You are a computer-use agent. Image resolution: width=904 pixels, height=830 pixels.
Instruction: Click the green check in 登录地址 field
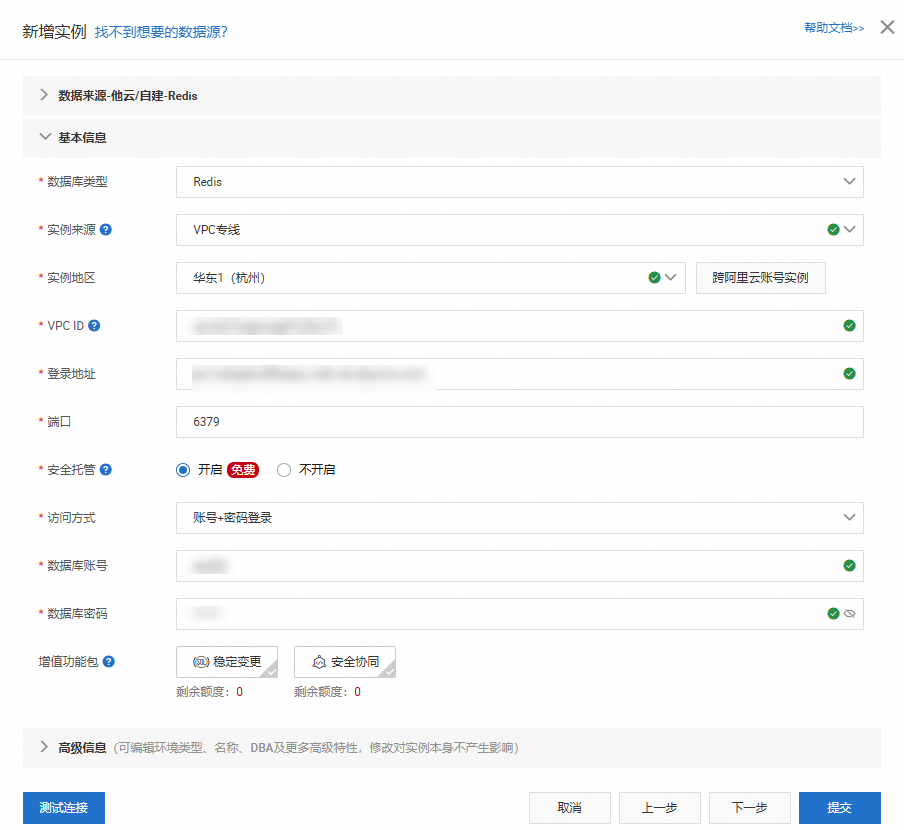pos(849,374)
